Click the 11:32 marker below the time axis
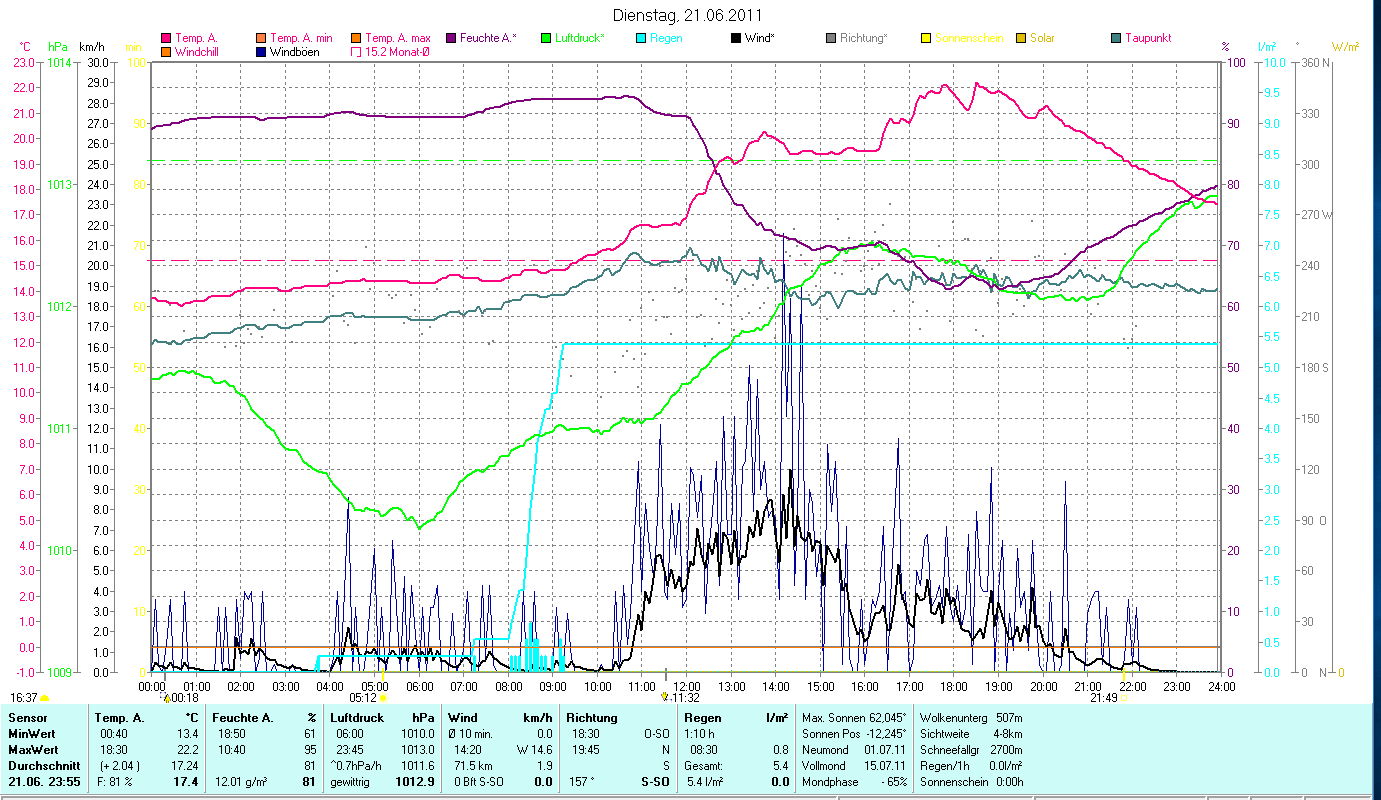 pyautogui.click(x=684, y=698)
